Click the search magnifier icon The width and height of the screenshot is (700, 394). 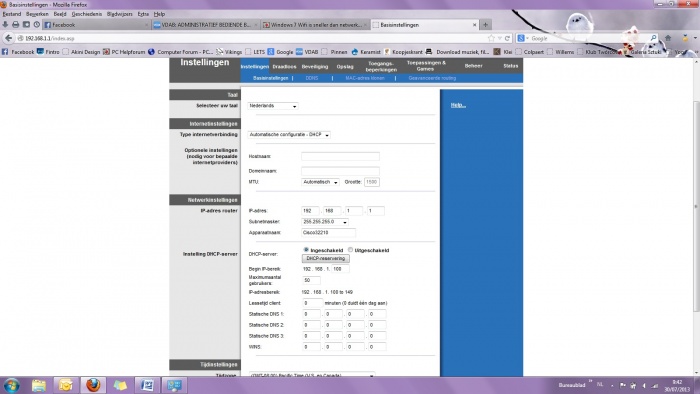(653, 38)
